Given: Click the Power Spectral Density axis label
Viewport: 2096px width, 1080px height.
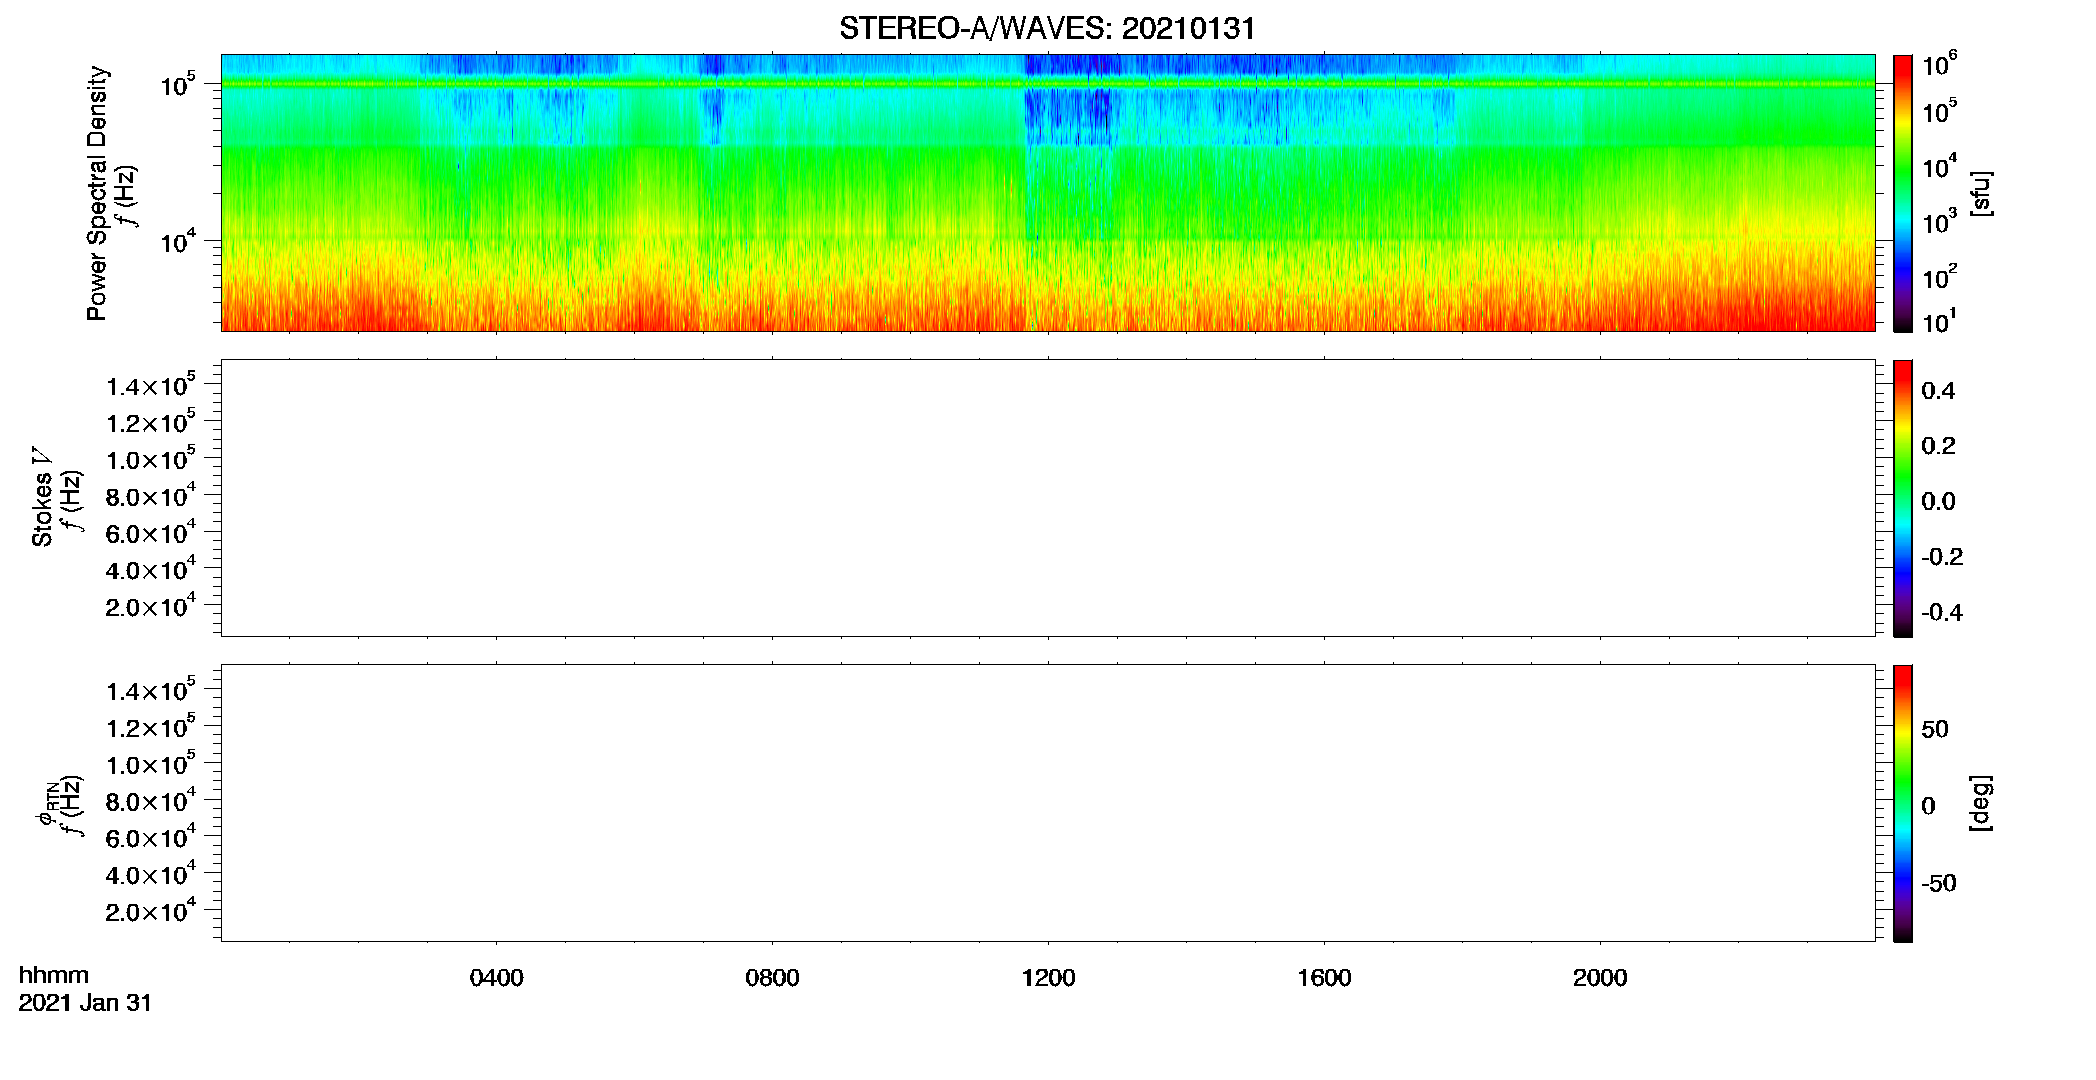Looking at the screenshot, I should (x=97, y=193).
